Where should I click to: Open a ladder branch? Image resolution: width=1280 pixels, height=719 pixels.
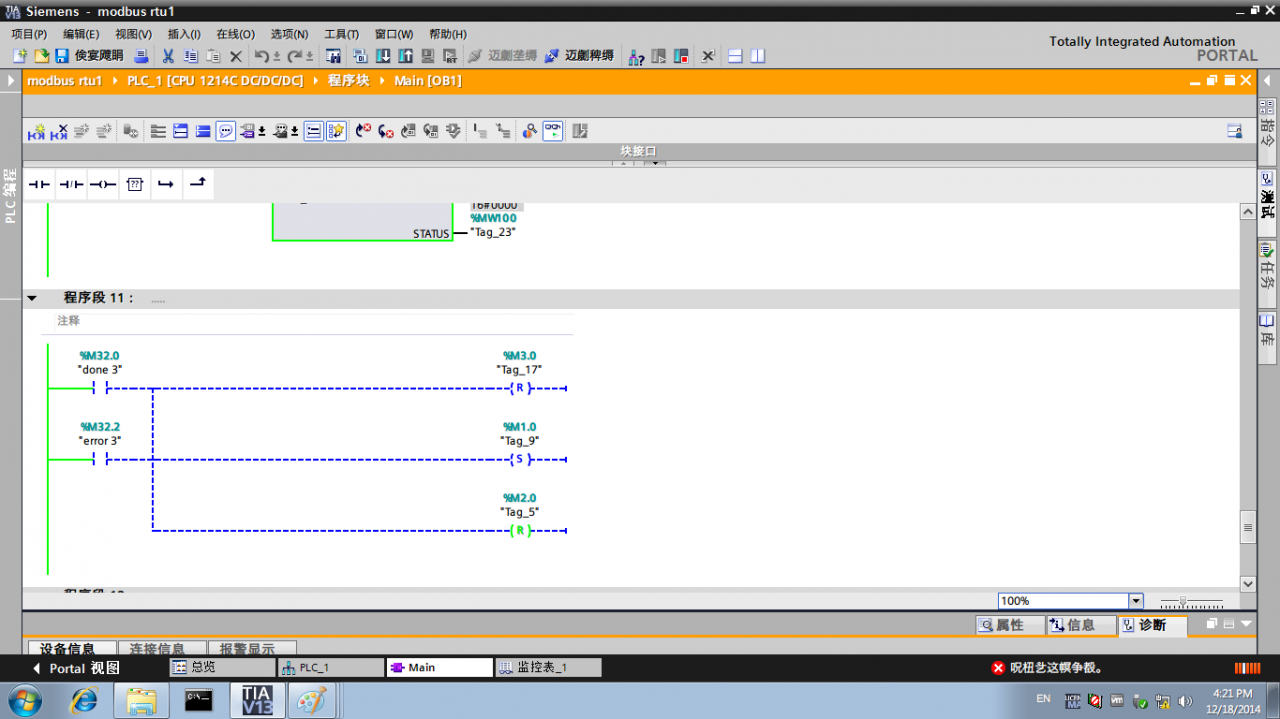[x=166, y=185]
